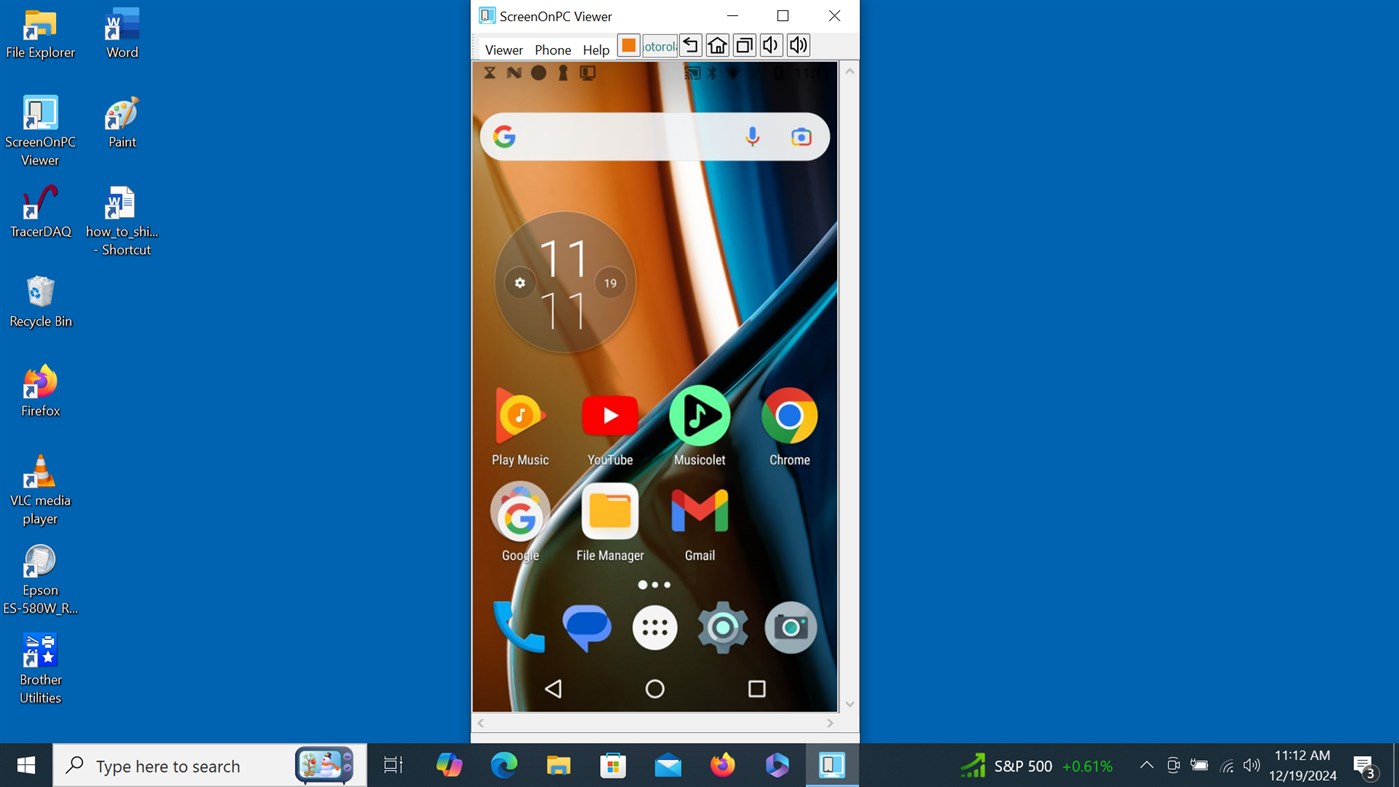The image size is (1399, 787).
Task: Open the Viewer menu
Action: (503, 49)
